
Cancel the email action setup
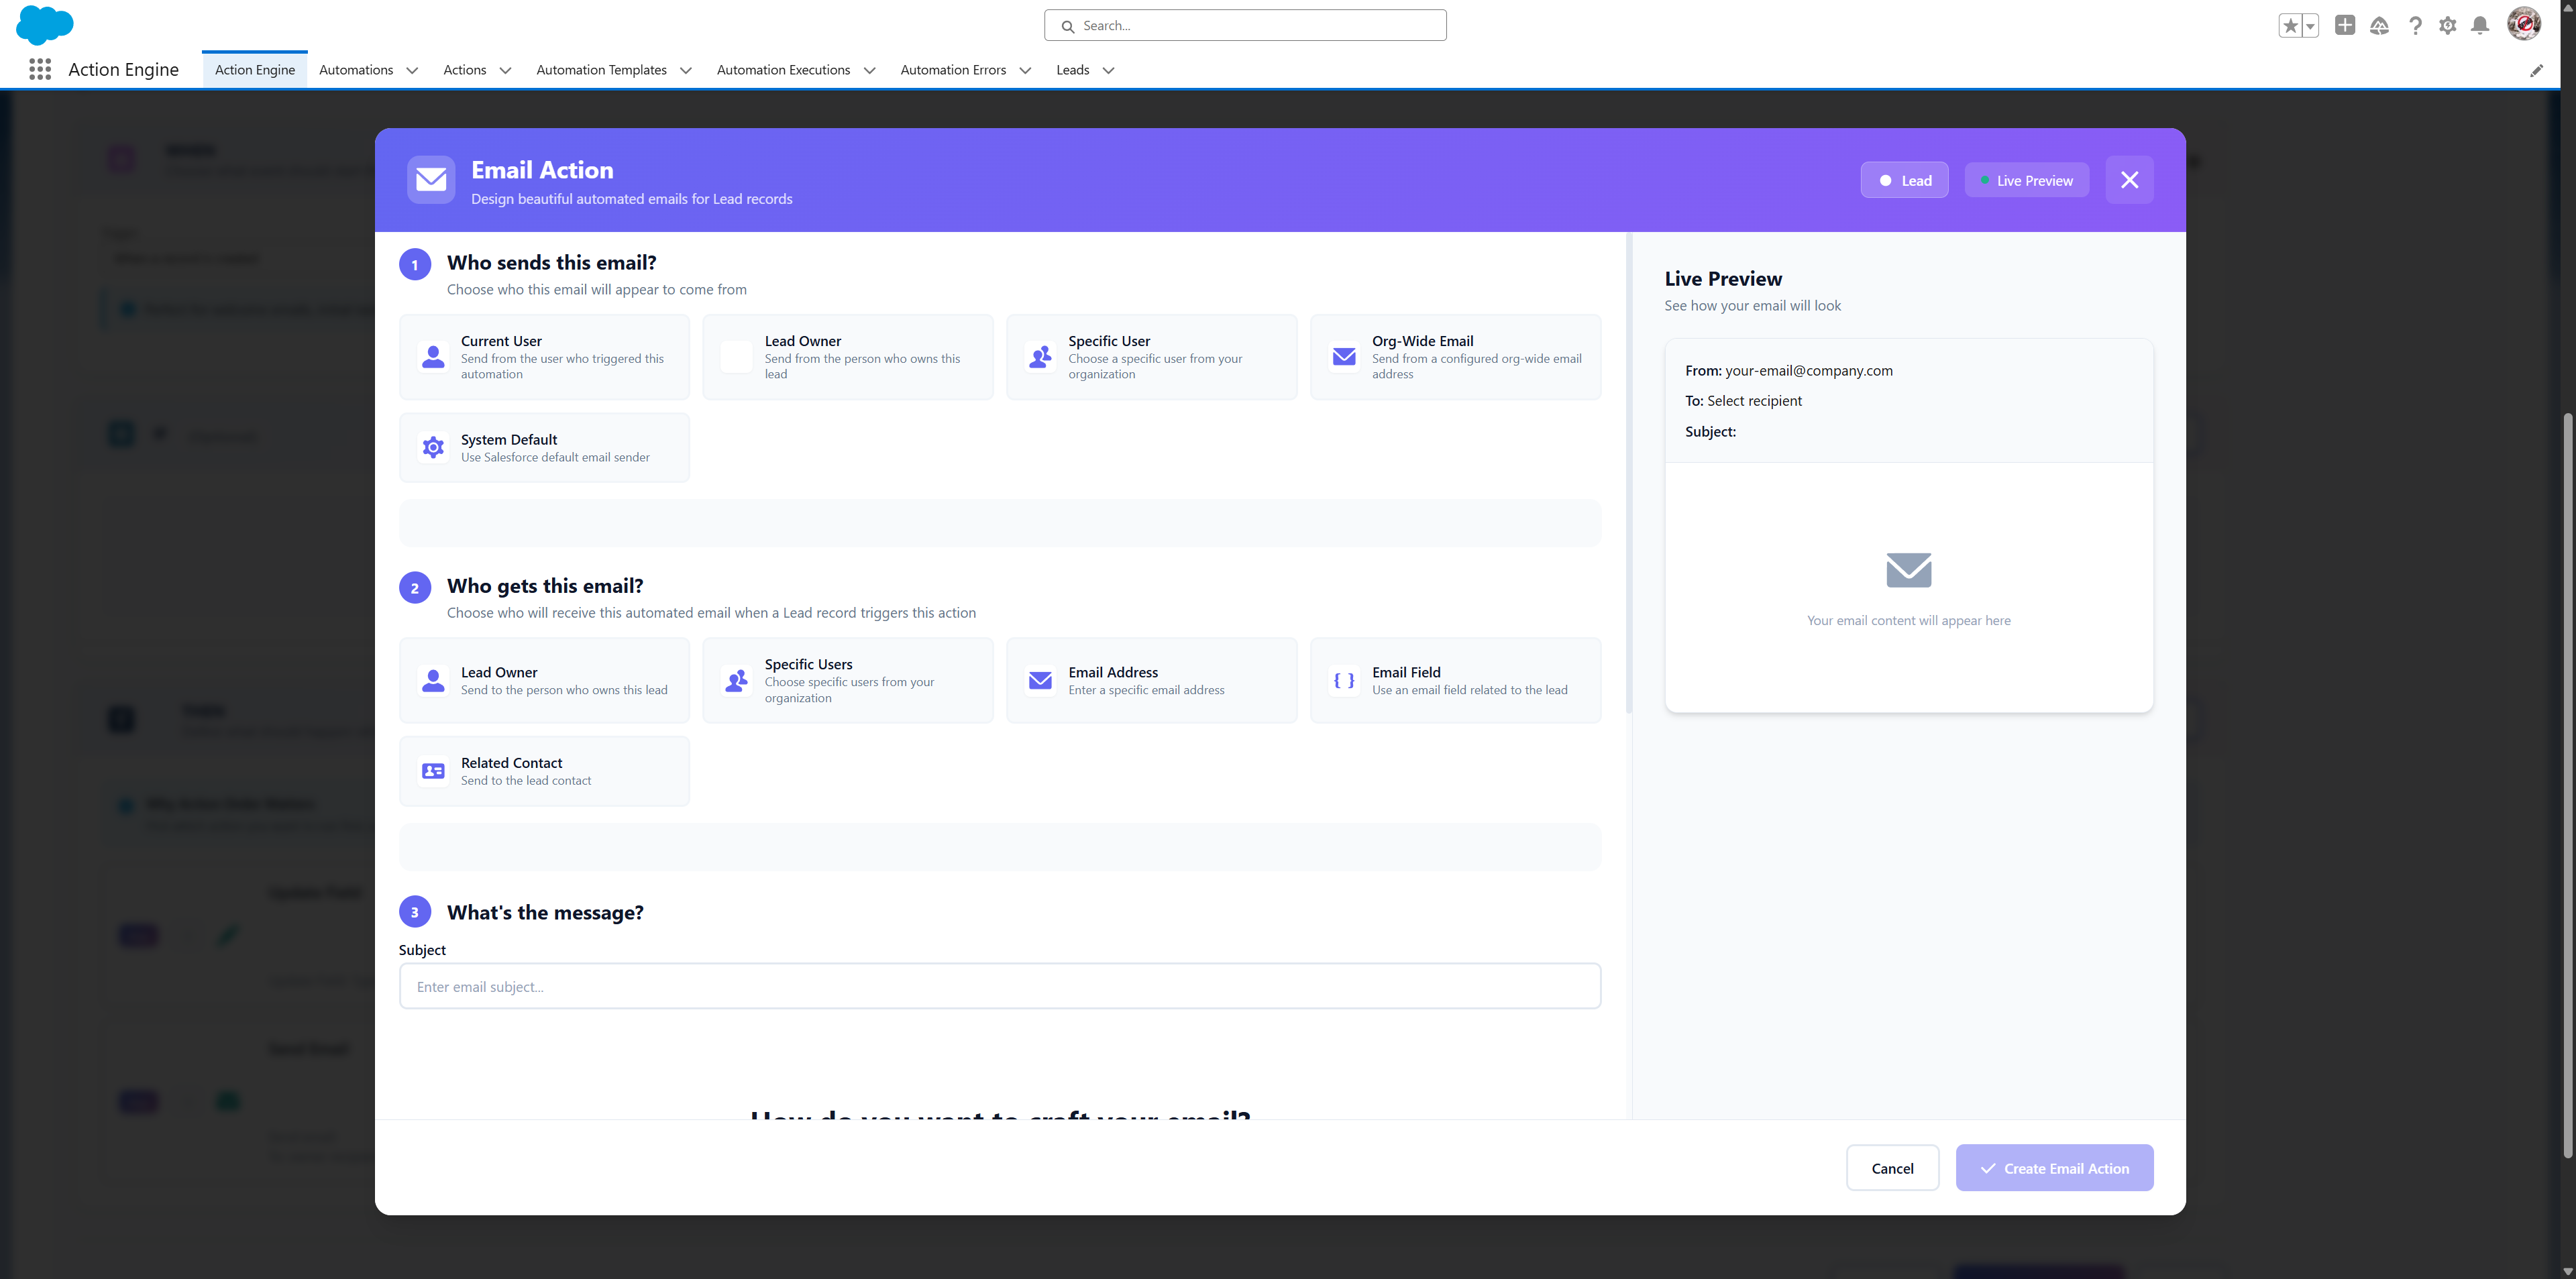tap(1891, 1167)
